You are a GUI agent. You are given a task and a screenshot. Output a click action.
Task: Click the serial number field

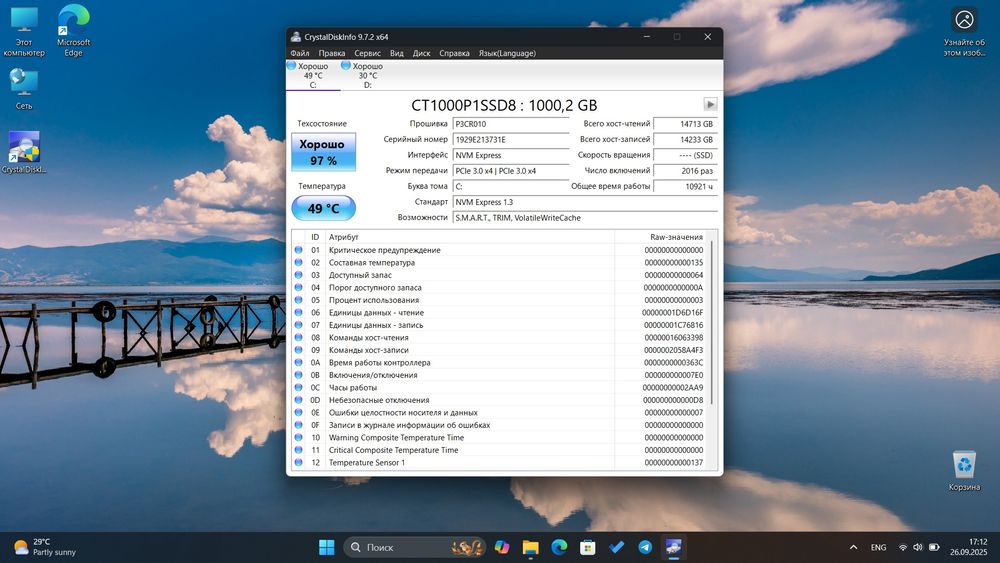pyautogui.click(x=510, y=140)
